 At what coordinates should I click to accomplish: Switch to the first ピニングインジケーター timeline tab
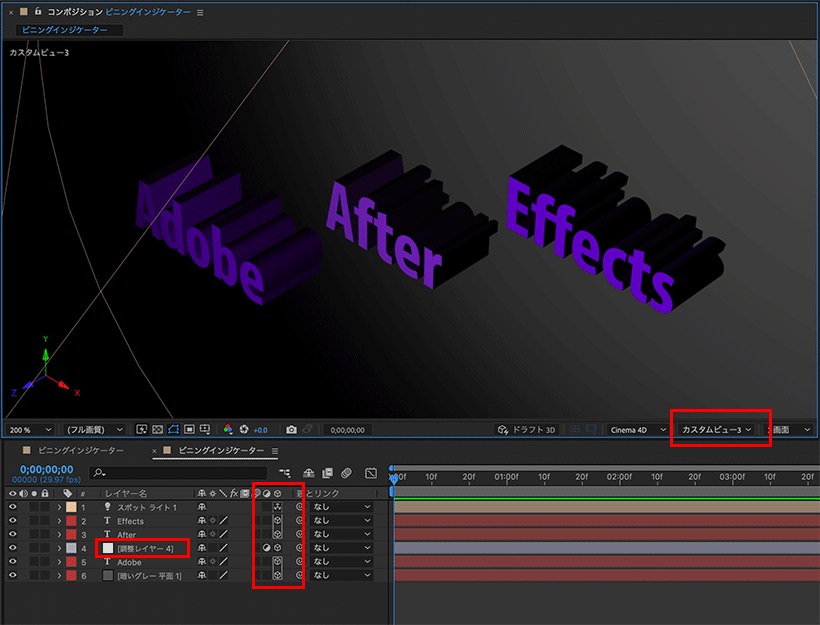point(81,450)
